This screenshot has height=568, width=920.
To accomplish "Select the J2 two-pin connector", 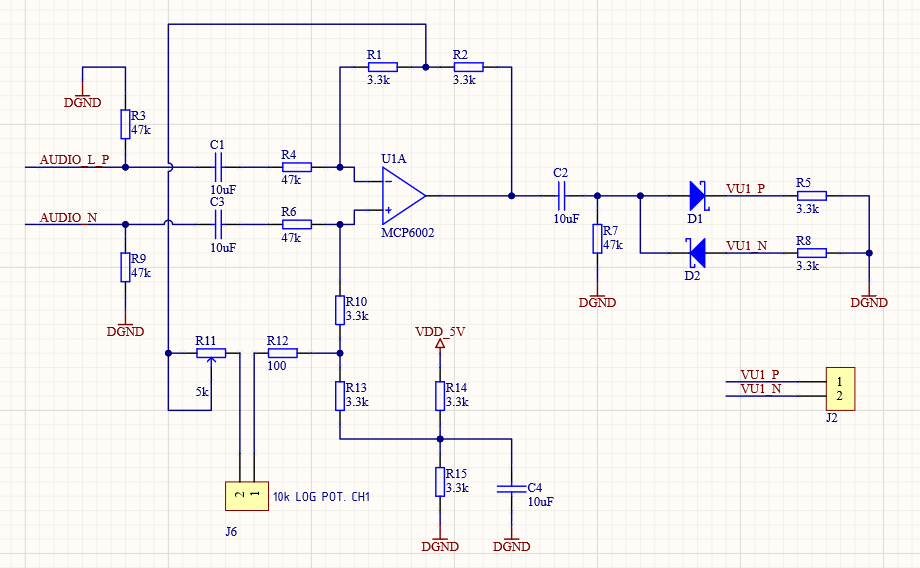I will [840, 388].
